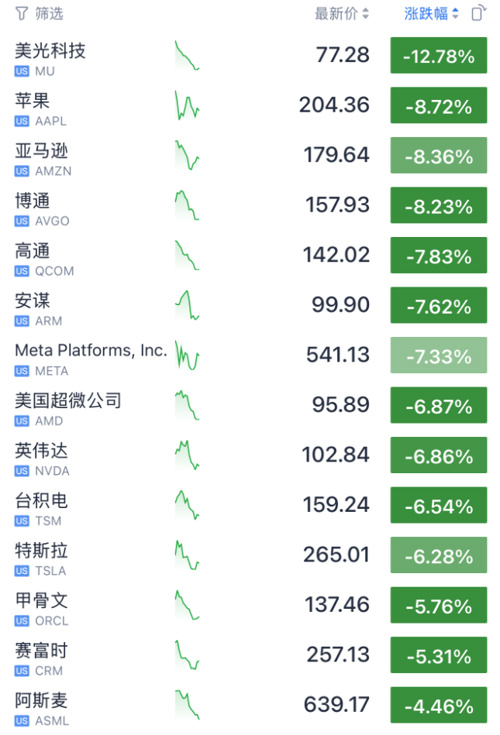500x735 pixels.
Task: Open the META mini trend chart
Action: pyautogui.click(x=187, y=356)
